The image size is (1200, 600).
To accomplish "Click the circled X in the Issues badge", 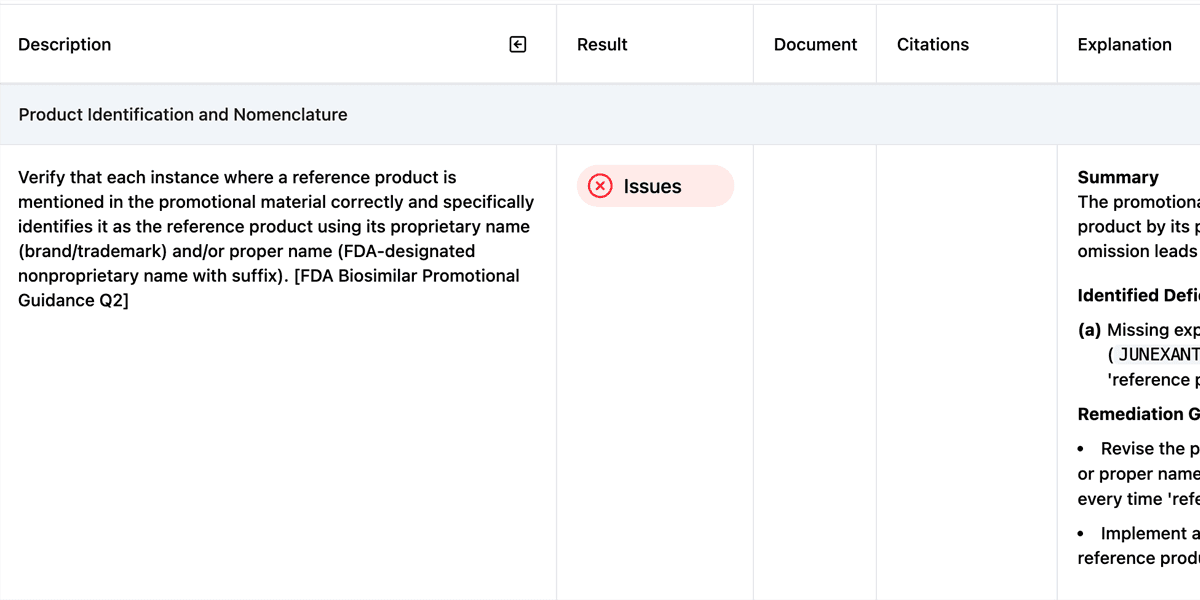I will (x=599, y=186).
